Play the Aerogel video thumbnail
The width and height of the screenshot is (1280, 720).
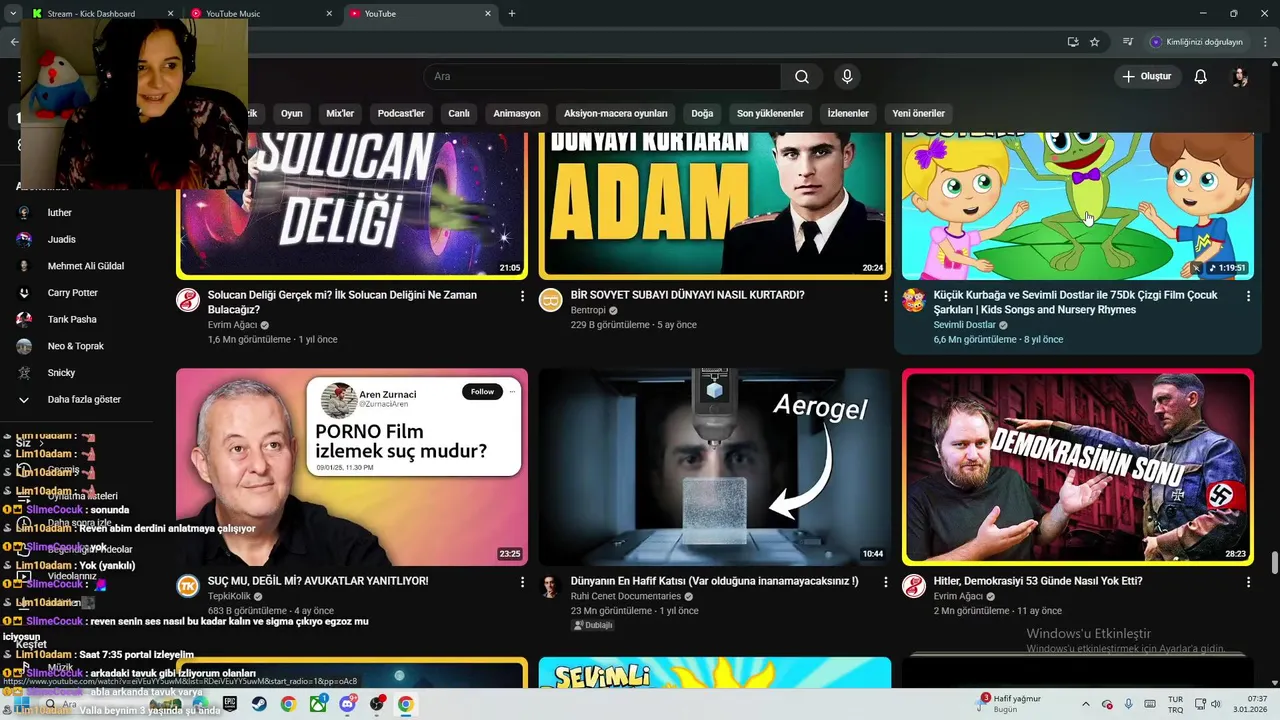pyautogui.click(x=715, y=467)
